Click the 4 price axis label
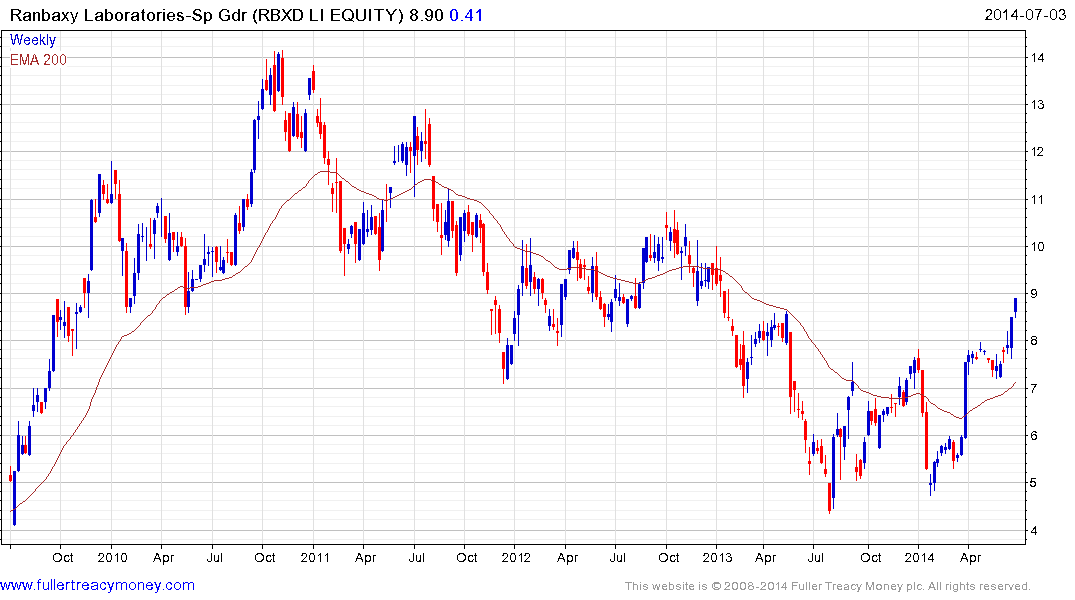 point(1034,530)
